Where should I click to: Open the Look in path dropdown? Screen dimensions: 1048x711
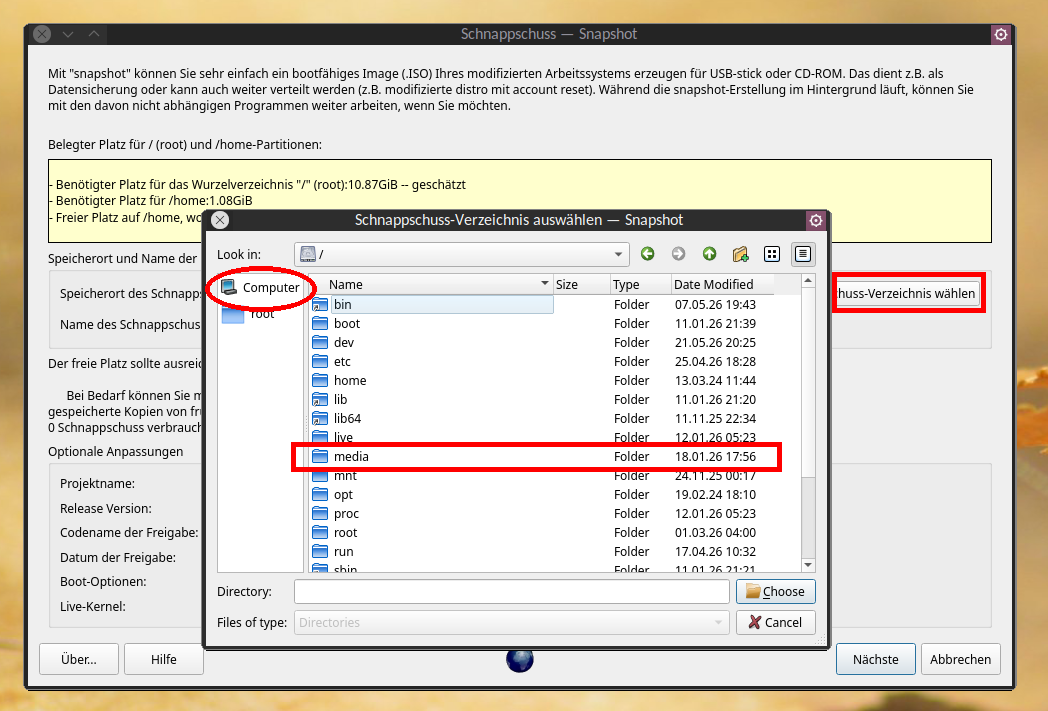[618, 254]
